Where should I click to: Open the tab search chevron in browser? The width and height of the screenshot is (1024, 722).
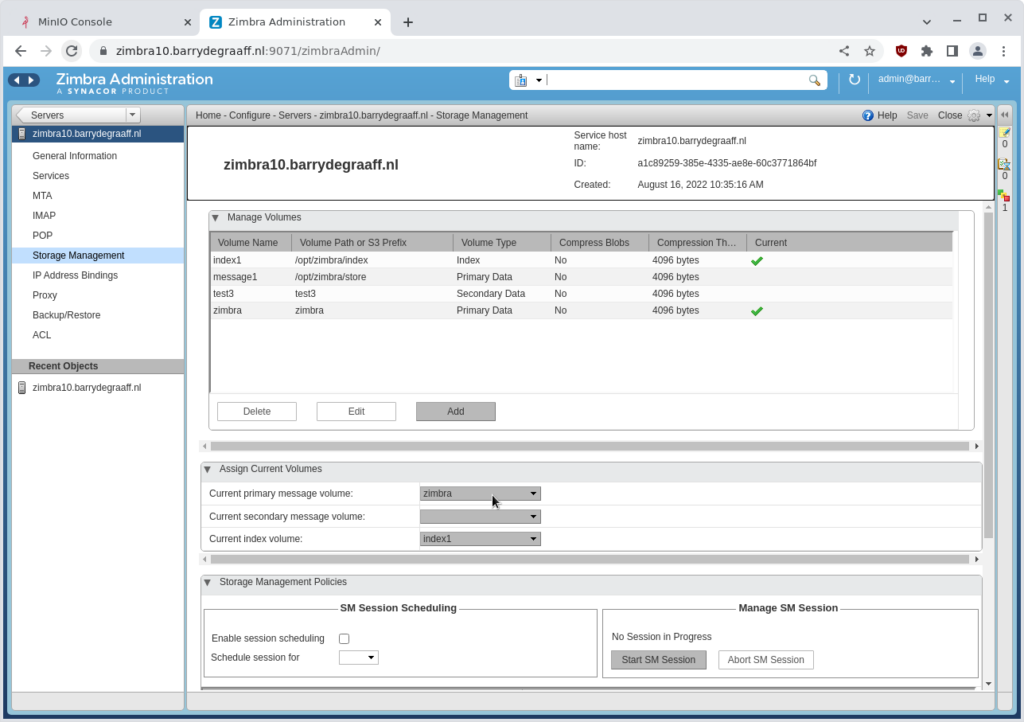pyautogui.click(x=926, y=22)
